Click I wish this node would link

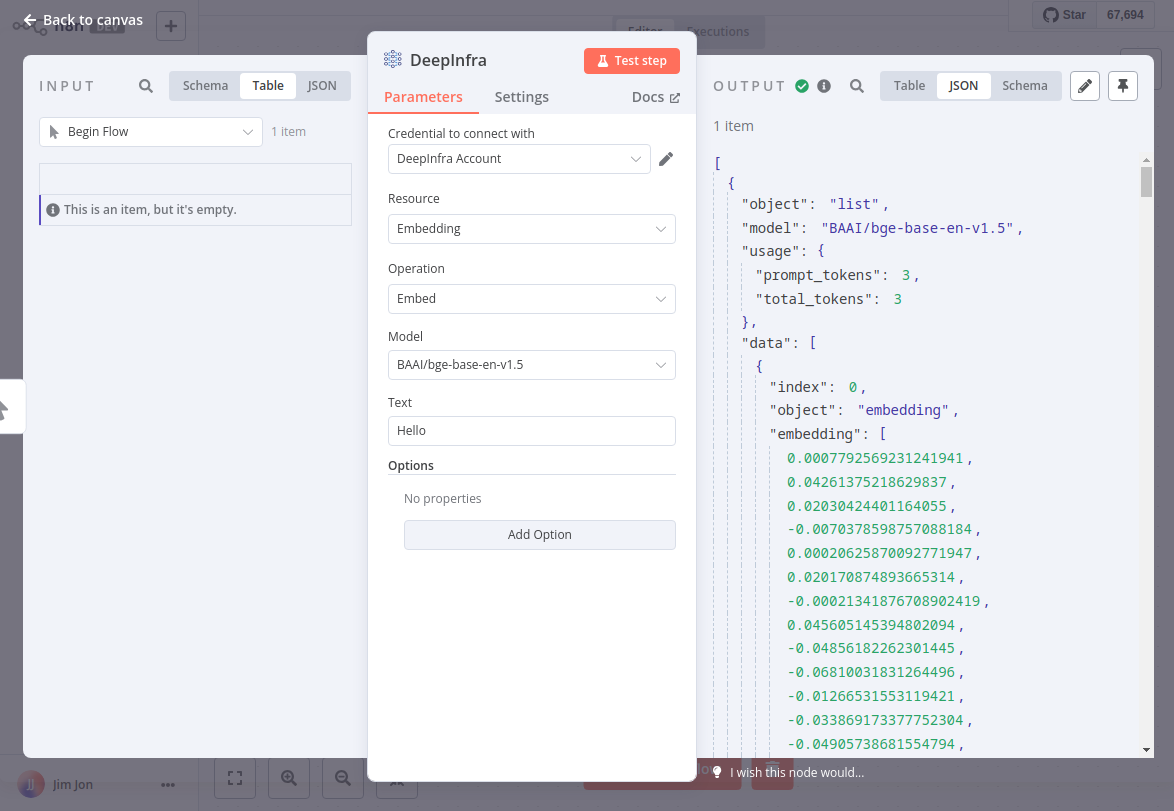[x=797, y=772]
